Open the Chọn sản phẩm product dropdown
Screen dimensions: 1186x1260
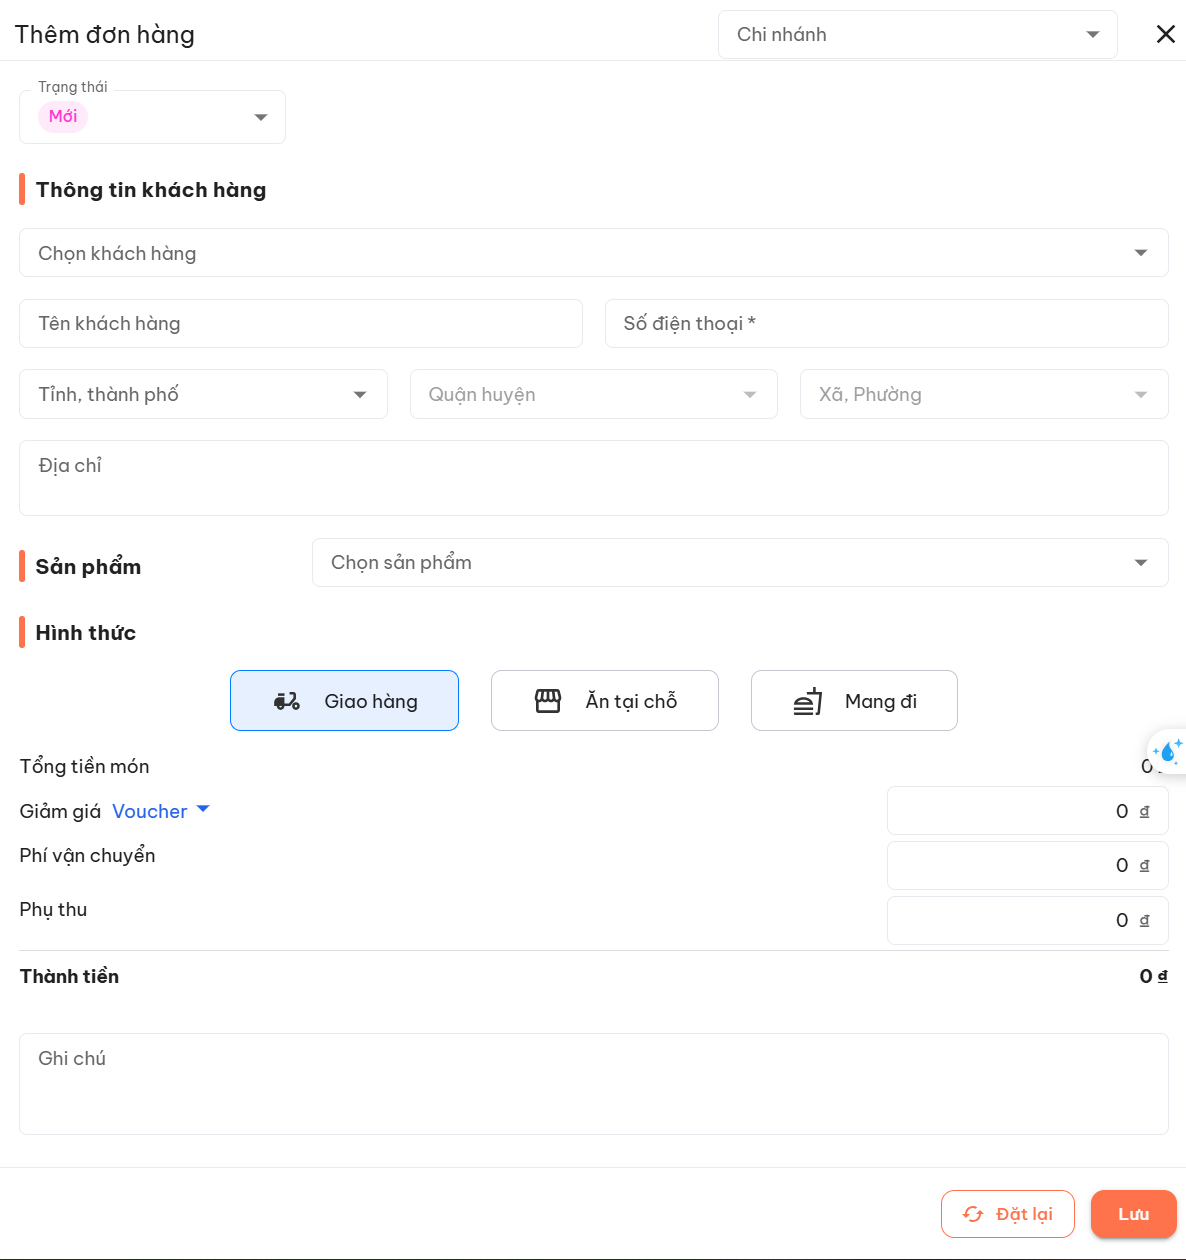(x=739, y=563)
